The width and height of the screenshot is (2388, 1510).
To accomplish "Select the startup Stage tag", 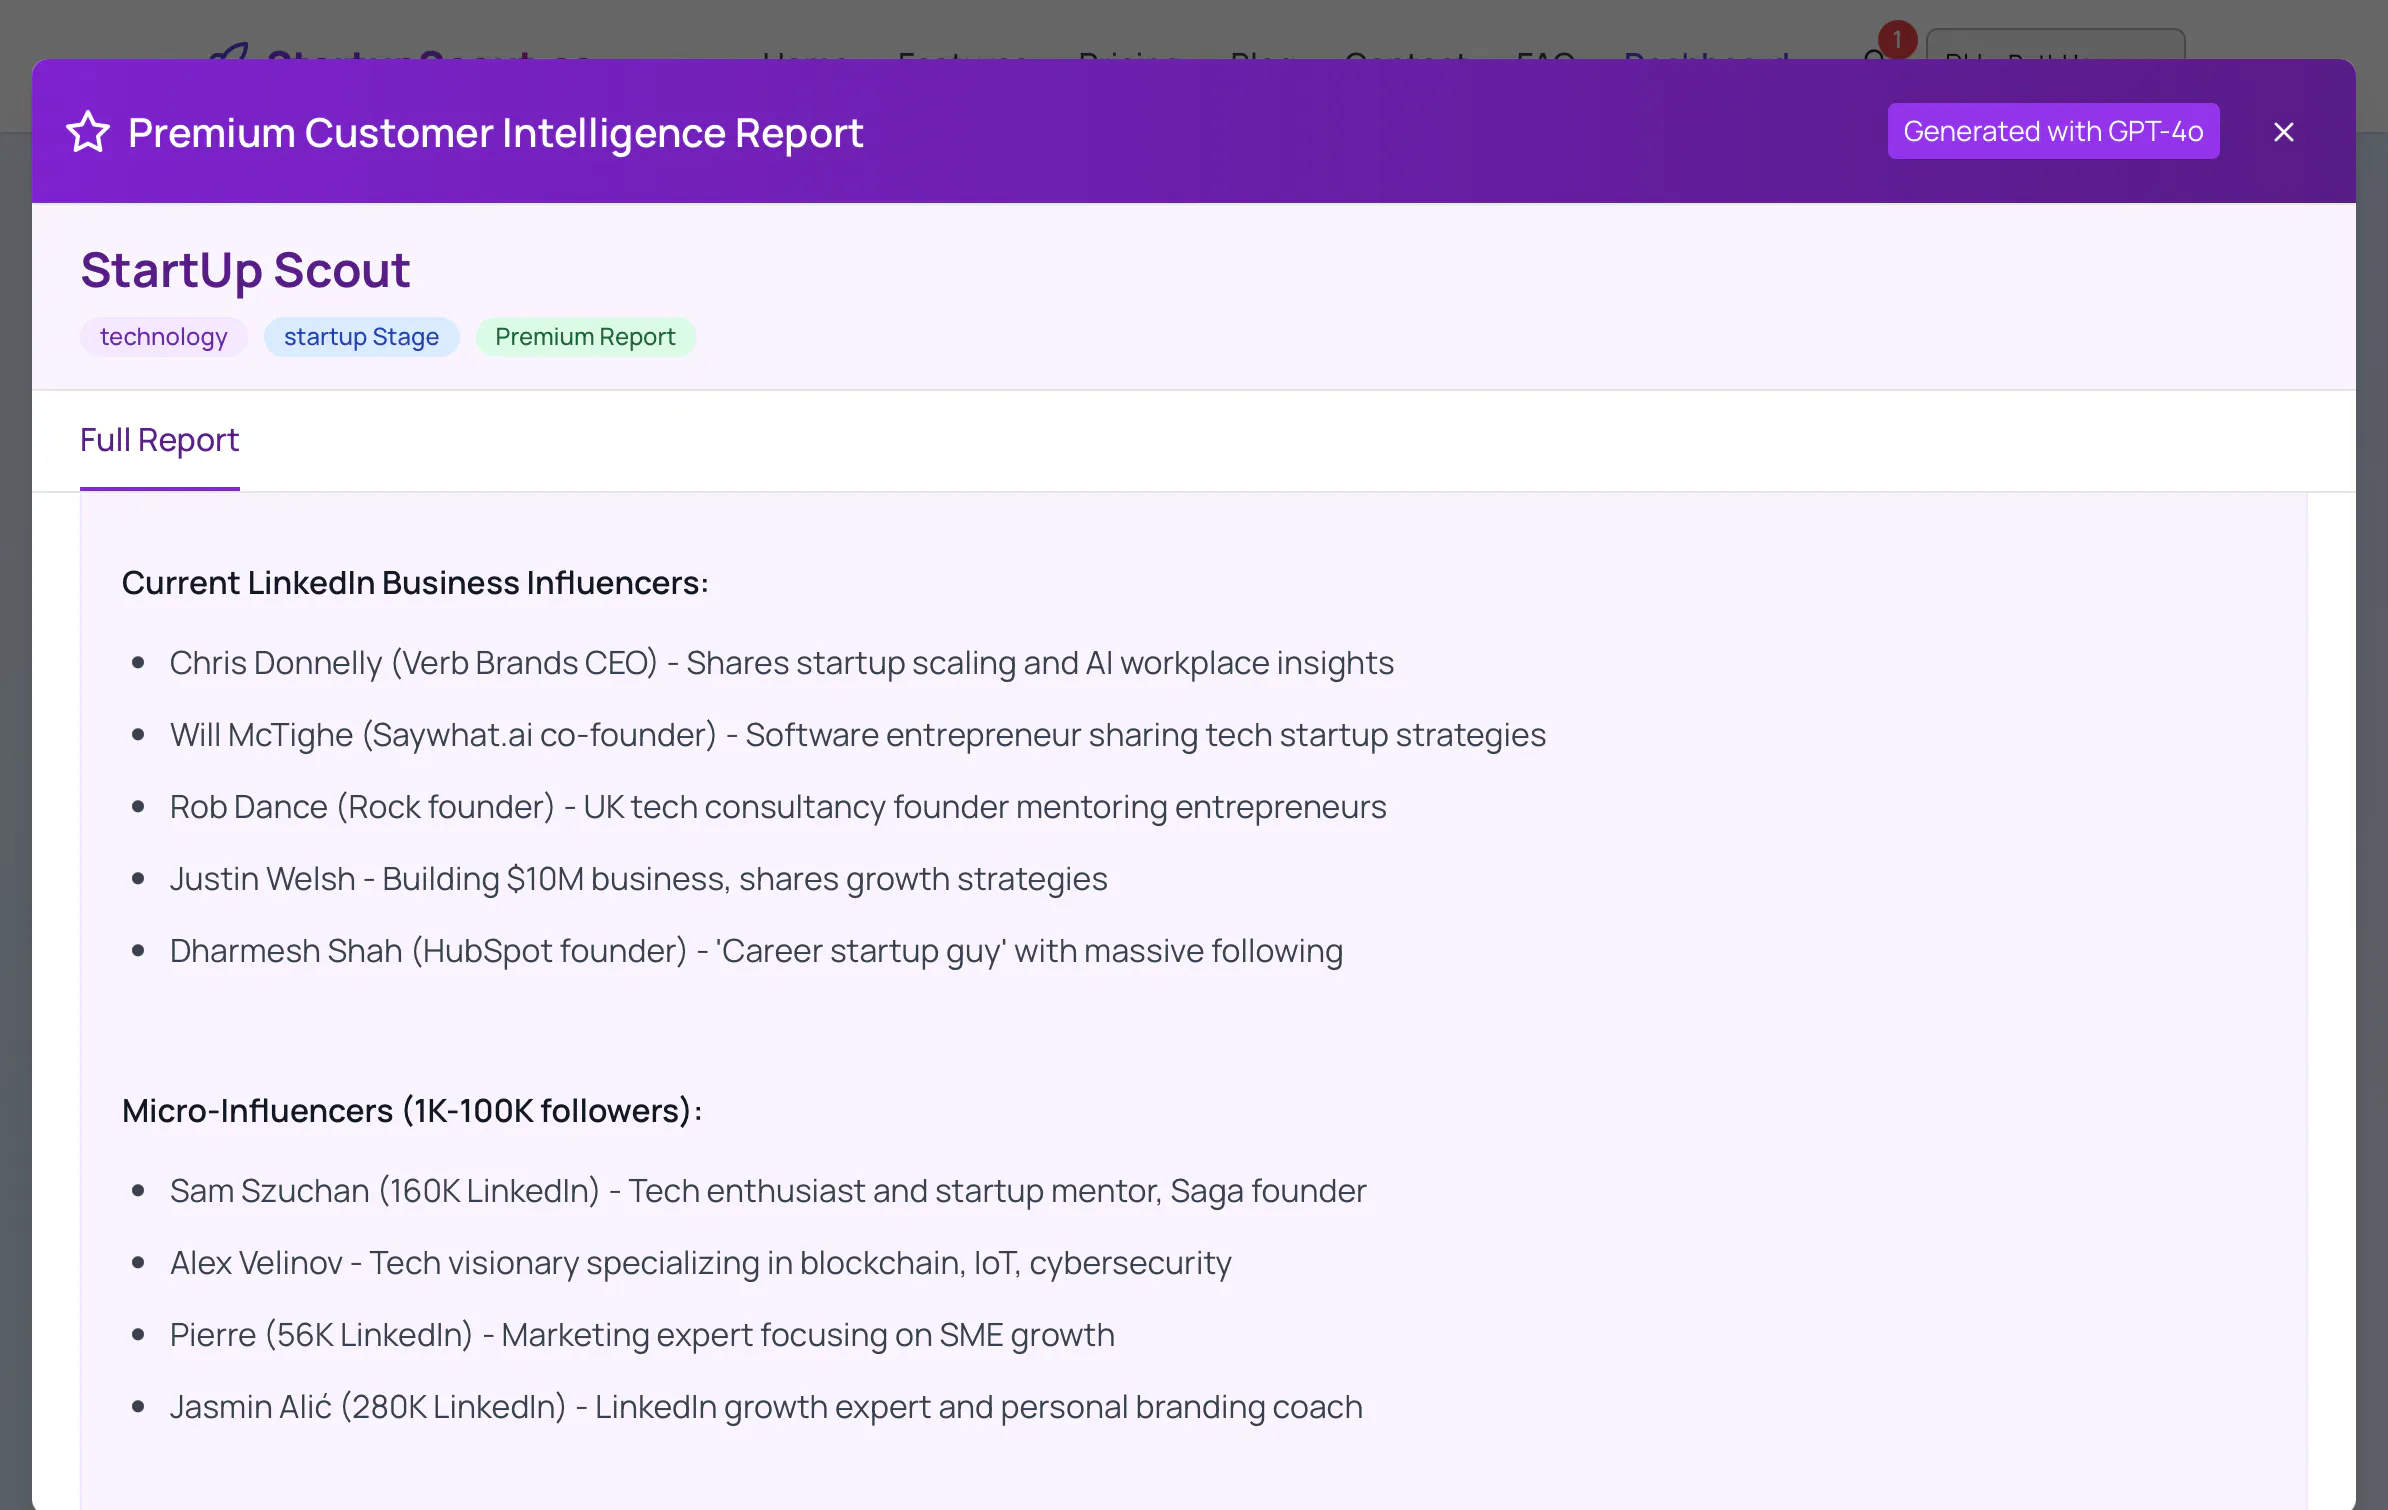I will (361, 337).
